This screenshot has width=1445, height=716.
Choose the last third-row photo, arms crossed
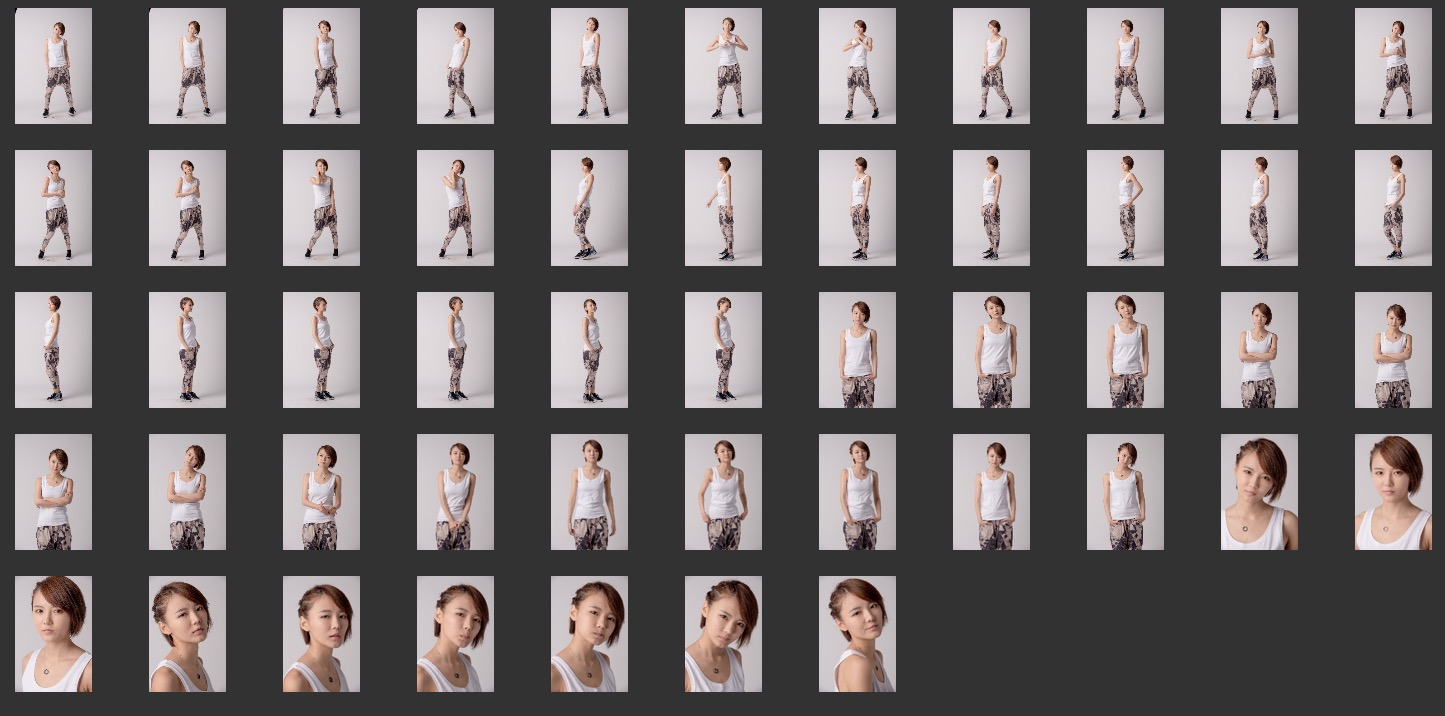tap(1393, 350)
